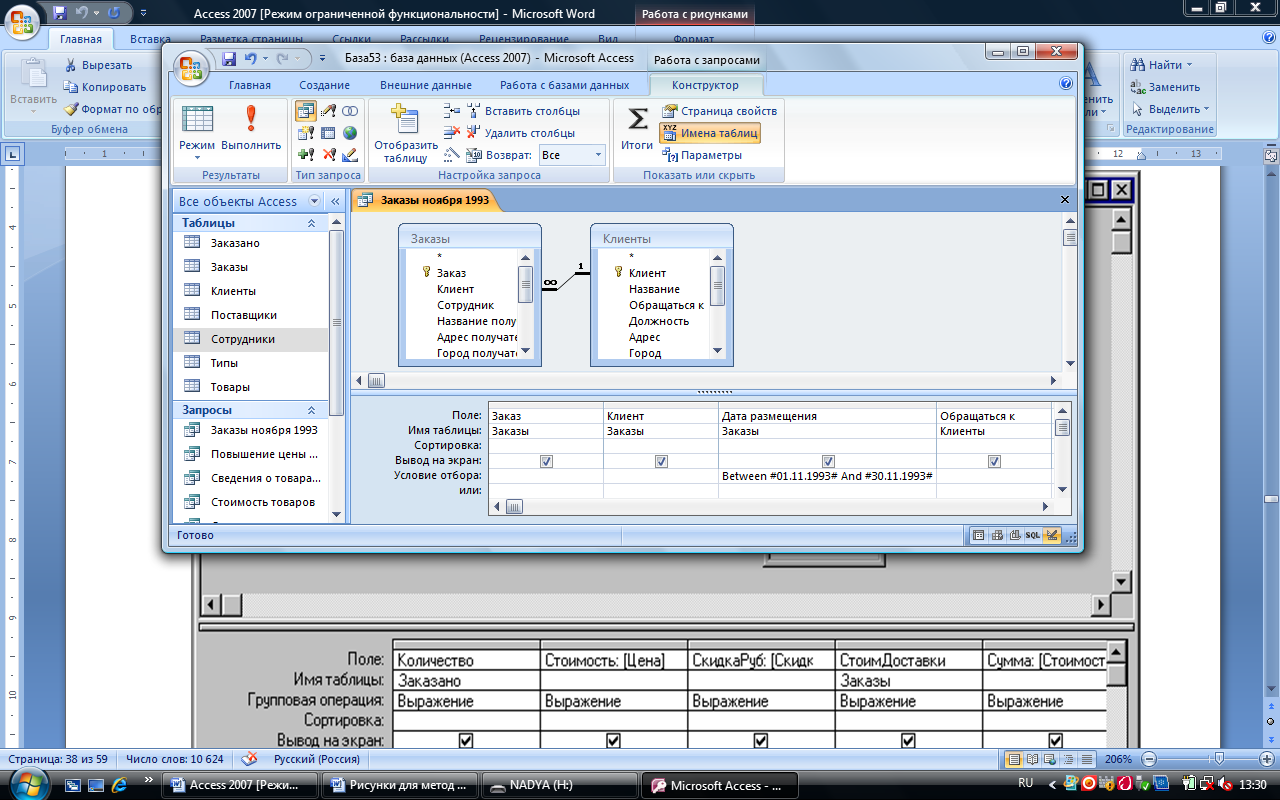
Task: Open the Создание ribbon tab
Action: click(x=324, y=85)
